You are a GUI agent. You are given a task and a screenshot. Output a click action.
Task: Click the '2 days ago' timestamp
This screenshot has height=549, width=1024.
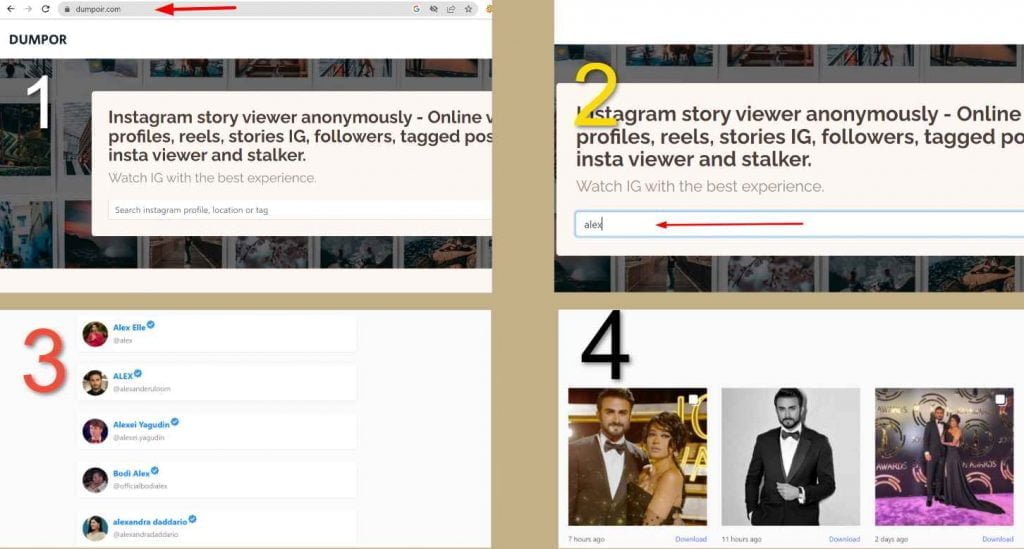891,539
